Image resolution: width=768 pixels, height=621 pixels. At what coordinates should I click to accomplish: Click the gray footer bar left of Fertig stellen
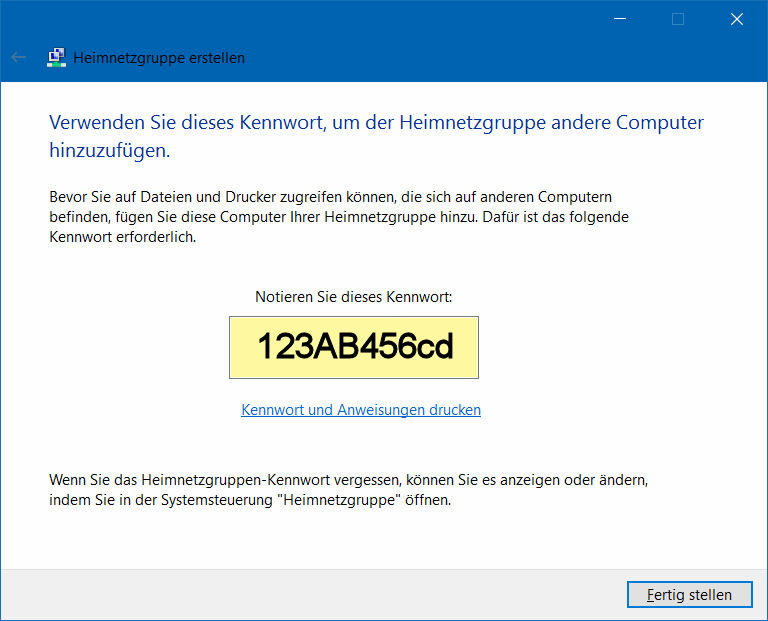tap(300, 595)
